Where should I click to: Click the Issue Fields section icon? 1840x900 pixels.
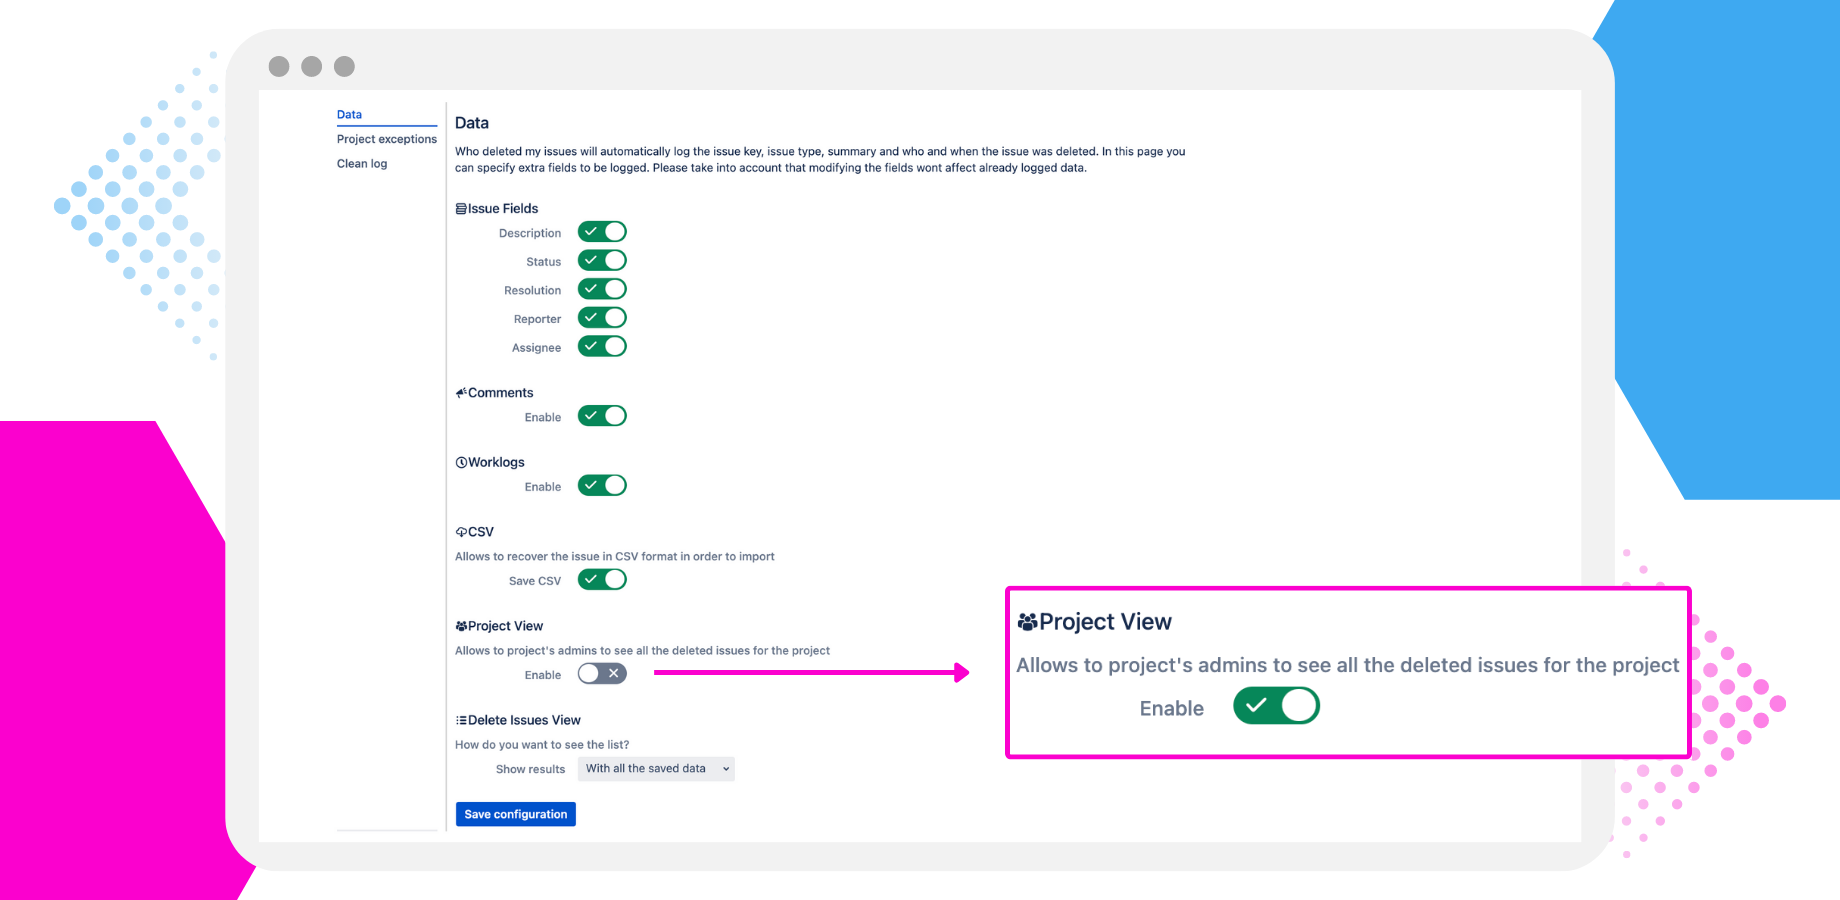click(461, 209)
